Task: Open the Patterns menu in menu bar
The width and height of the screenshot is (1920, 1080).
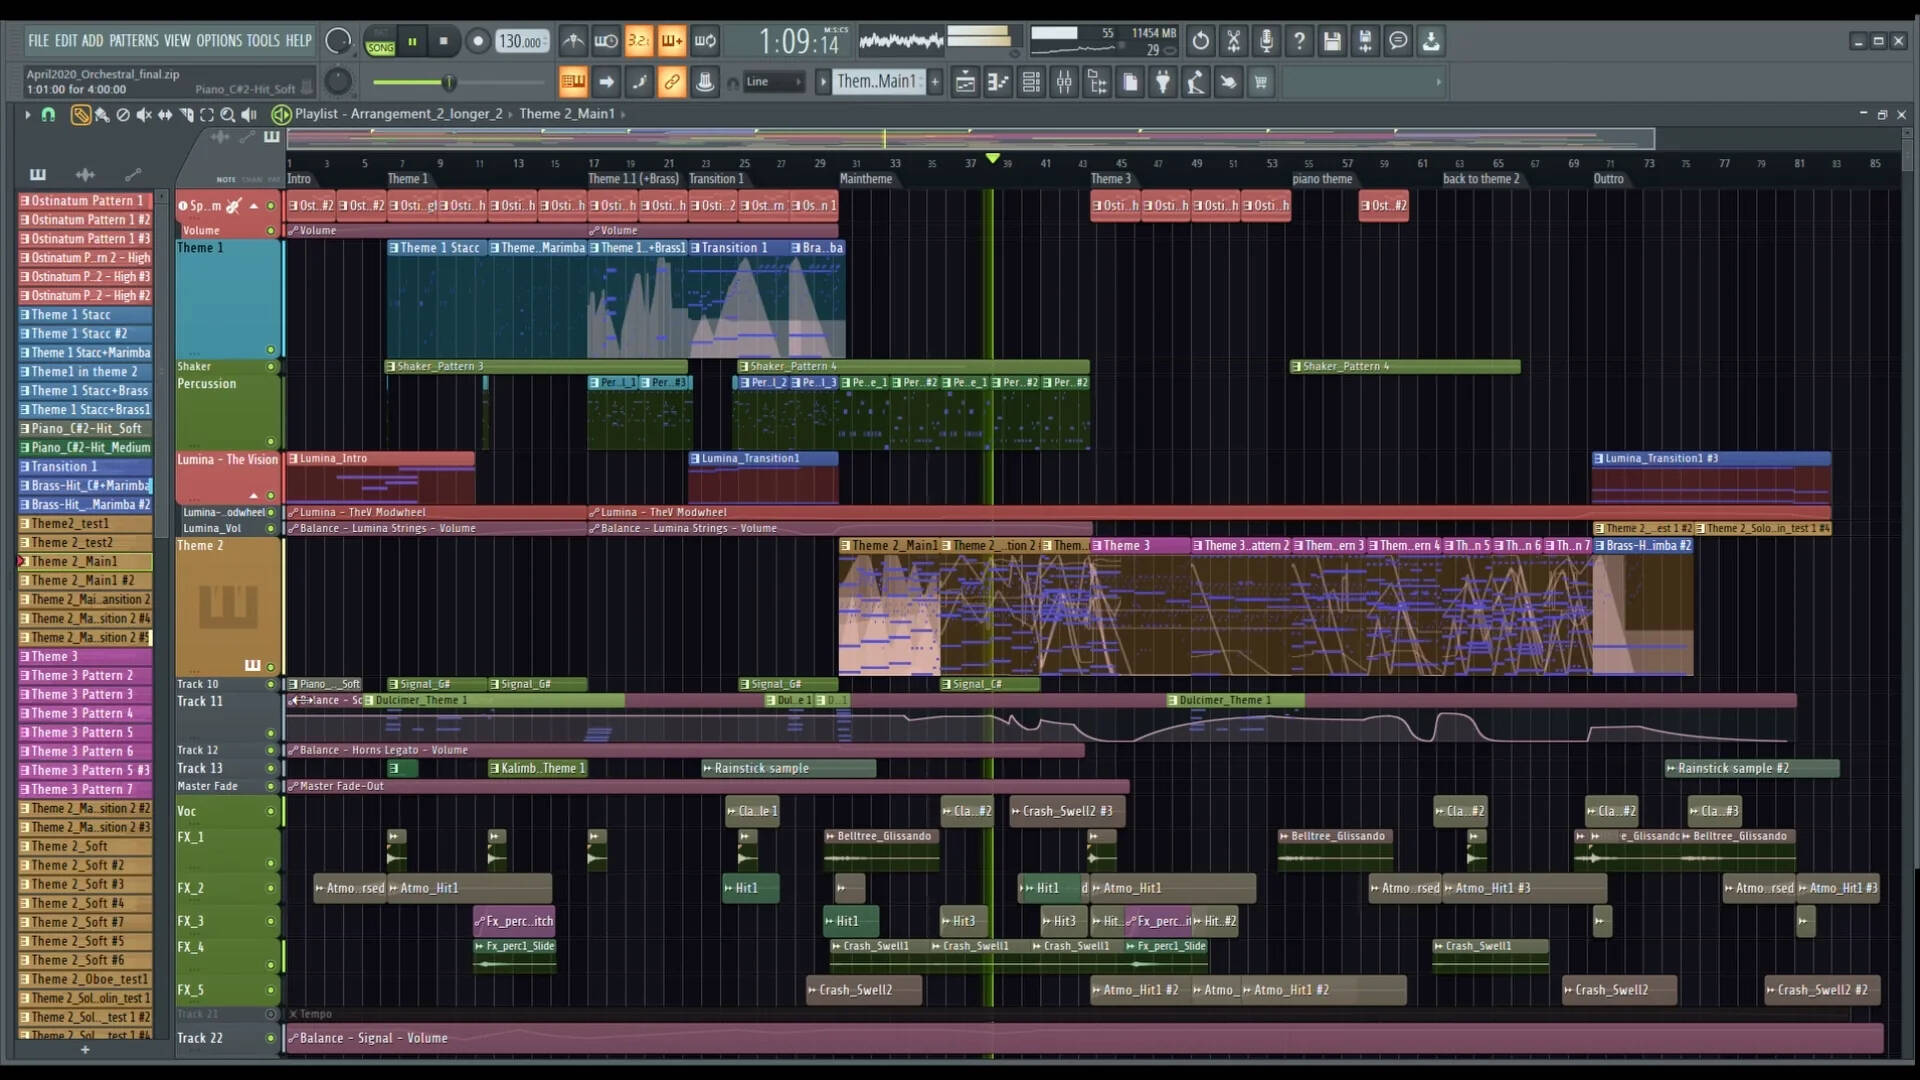Action: [x=135, y=41]
